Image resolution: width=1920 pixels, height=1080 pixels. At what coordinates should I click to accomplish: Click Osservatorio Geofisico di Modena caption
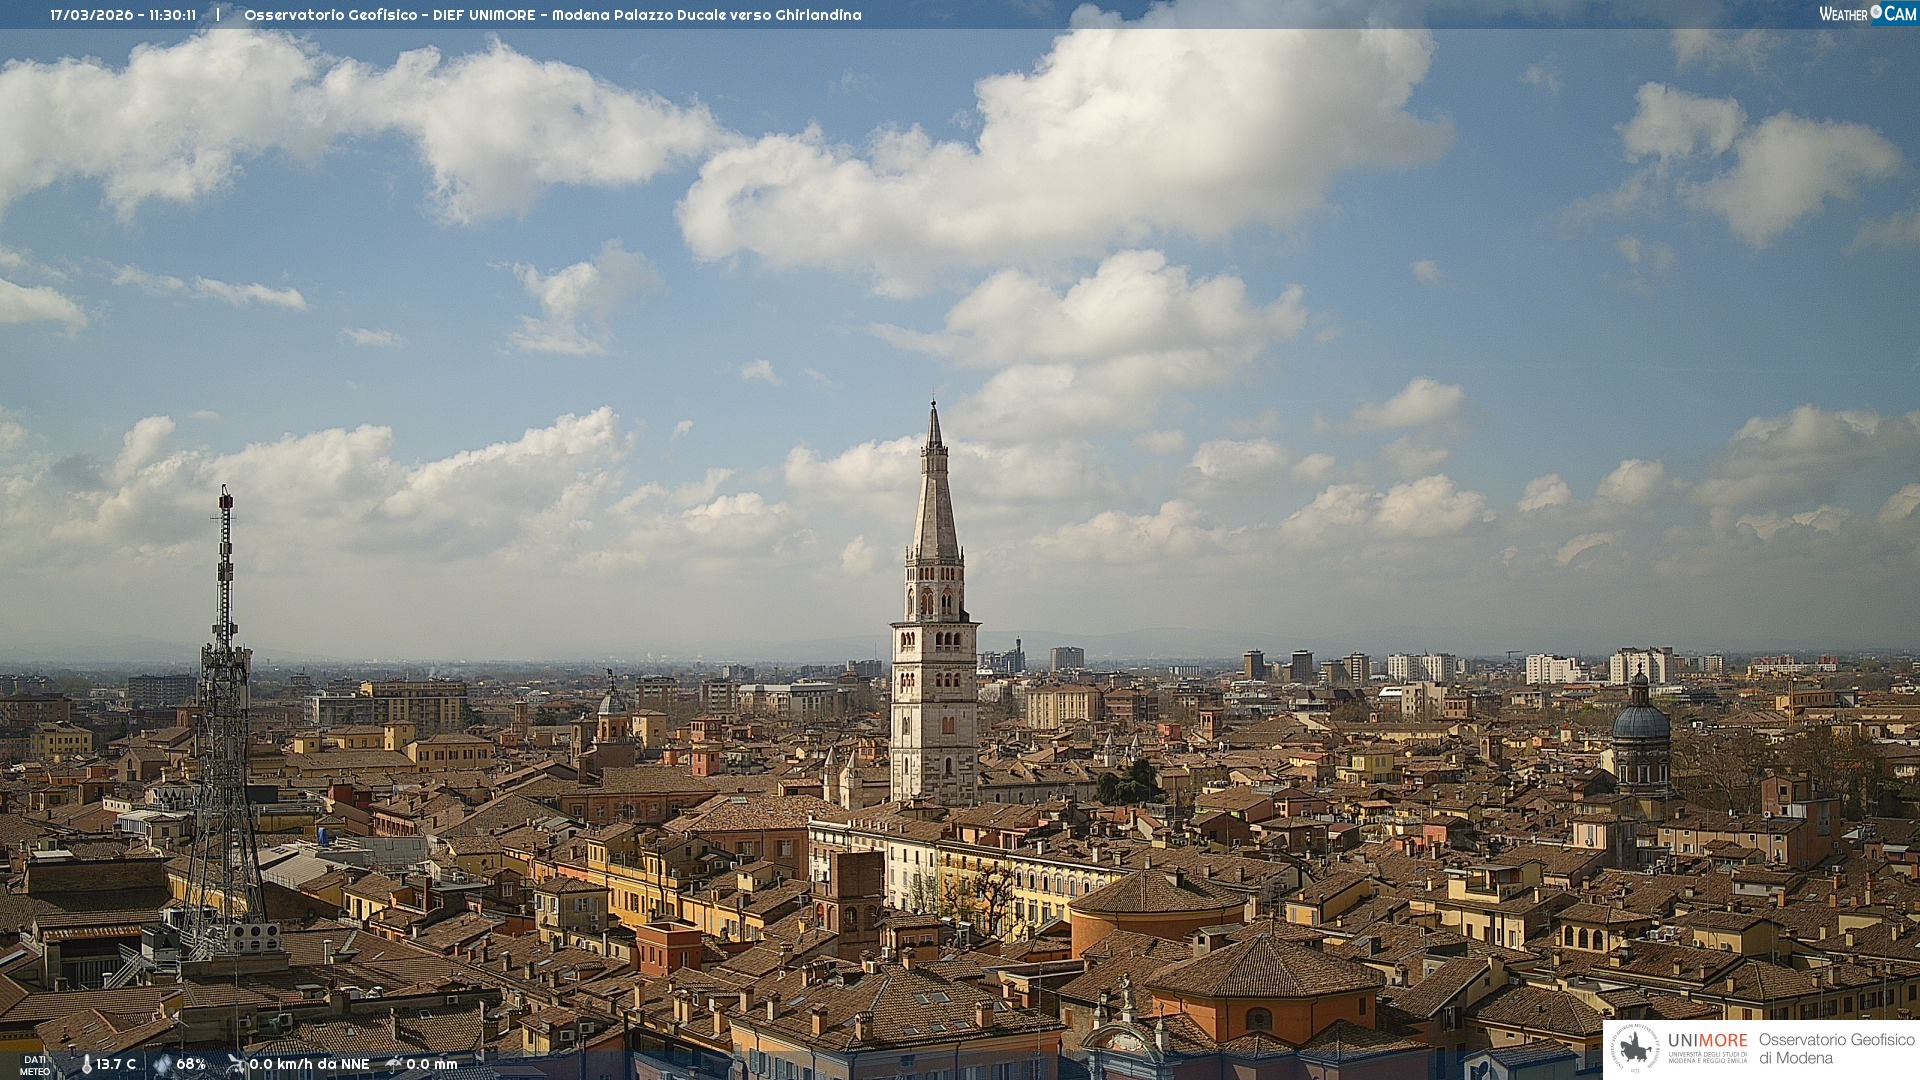pyautogui.click(x=1836, y=1048)
